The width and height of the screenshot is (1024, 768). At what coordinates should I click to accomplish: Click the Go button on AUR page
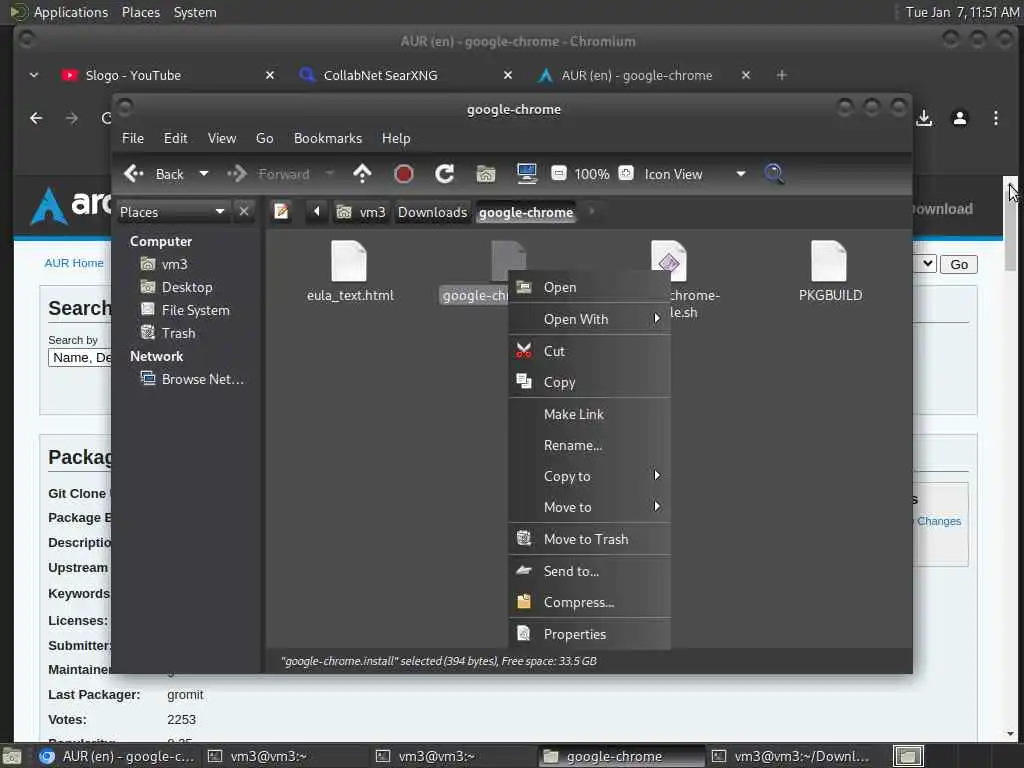959,264
